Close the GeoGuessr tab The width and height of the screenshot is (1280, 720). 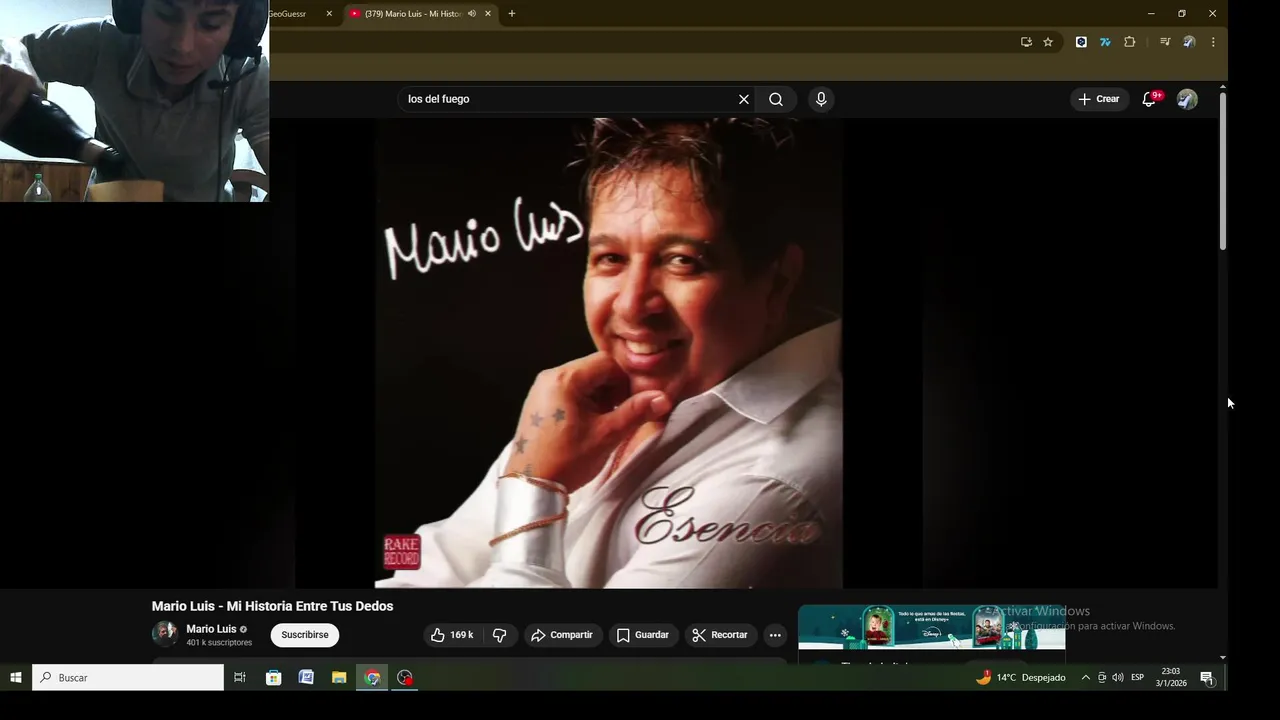click(329, 14)
